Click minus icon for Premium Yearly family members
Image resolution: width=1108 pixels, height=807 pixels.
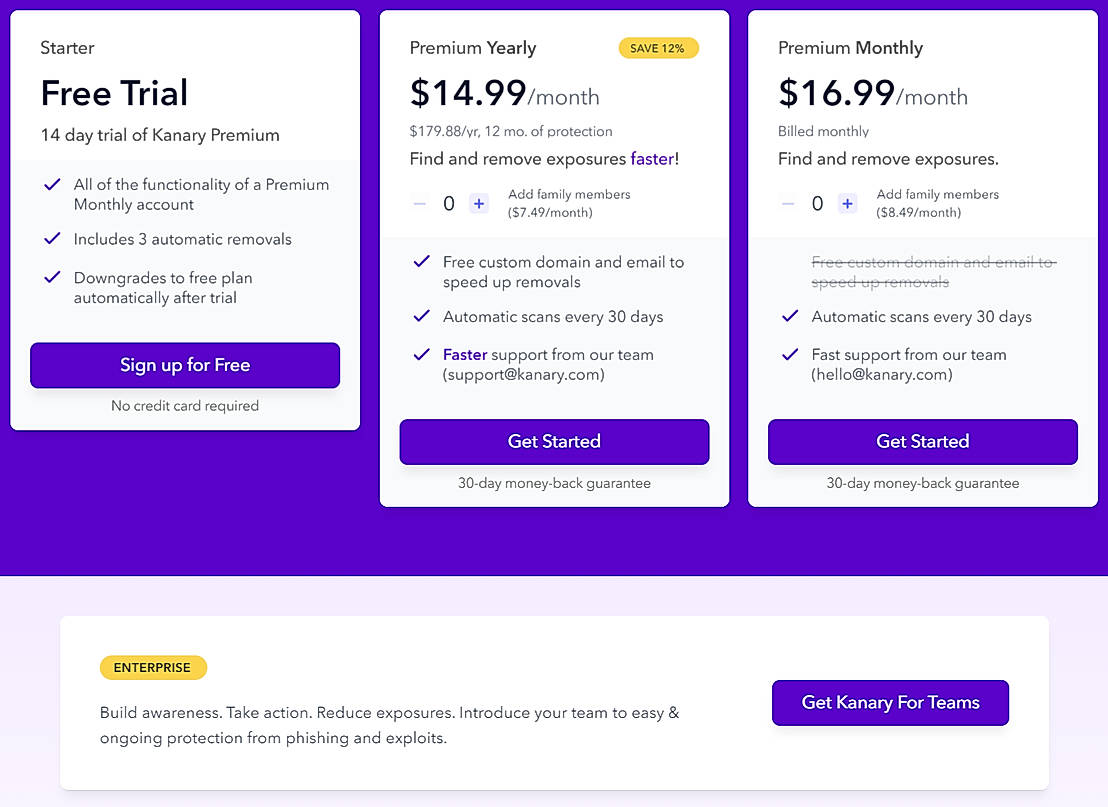click(x=420, y=204)
